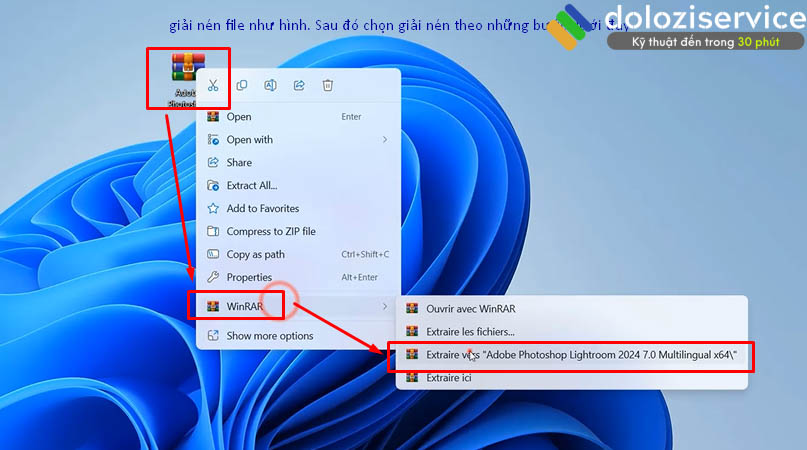Image resolution: width=807 pixels, height=450 pixels.
Task: Click the Cut scissors icon
Action: 213,85
